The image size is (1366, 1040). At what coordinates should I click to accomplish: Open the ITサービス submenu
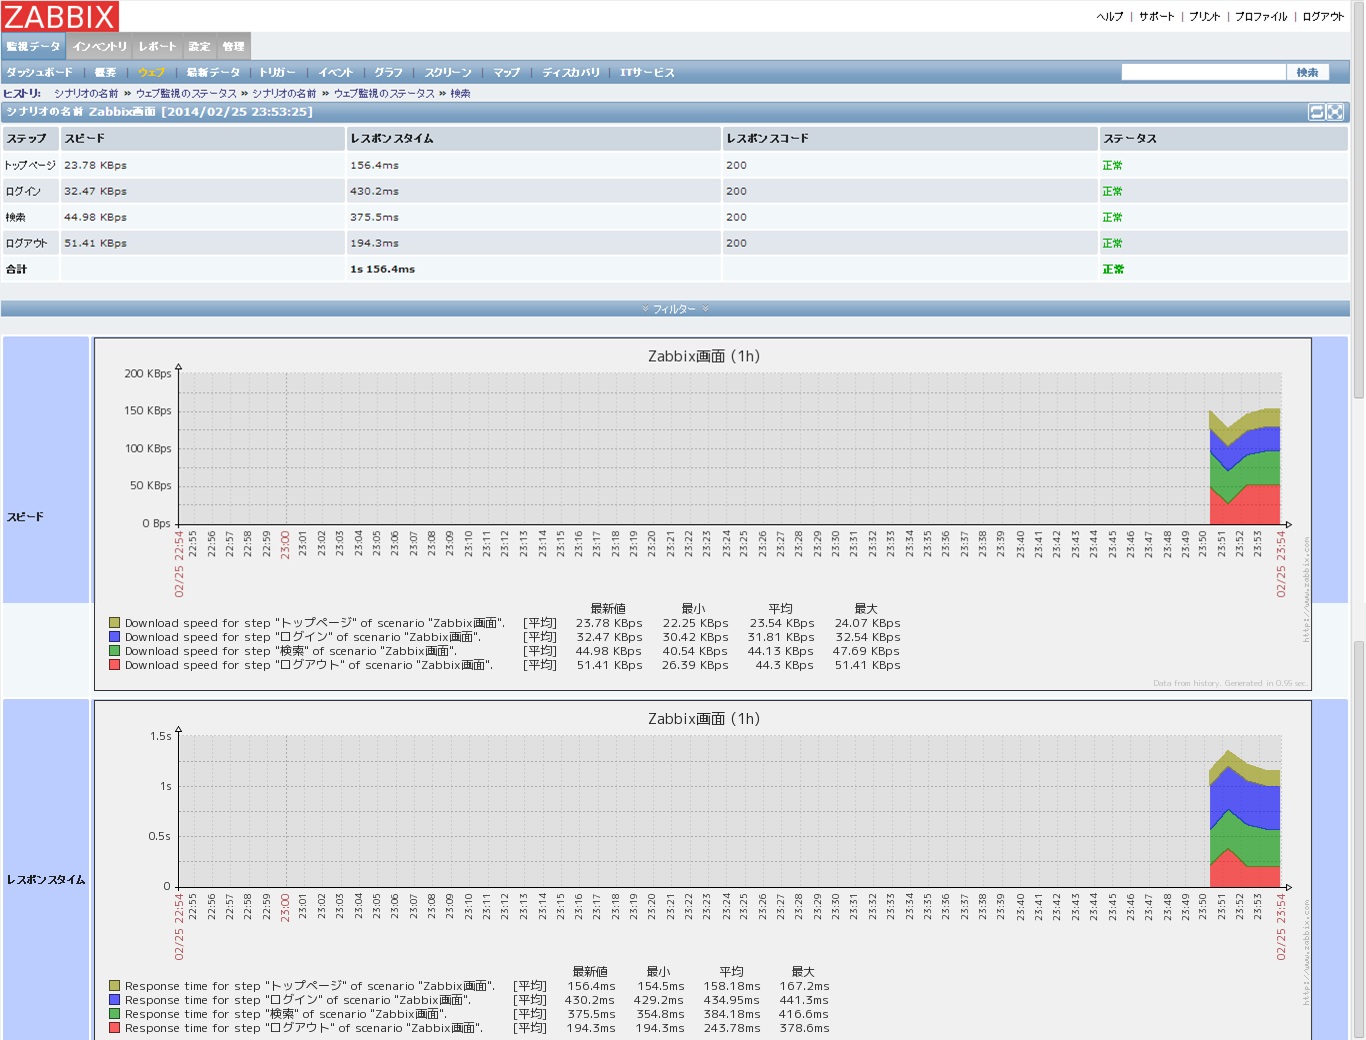(647, 72)
